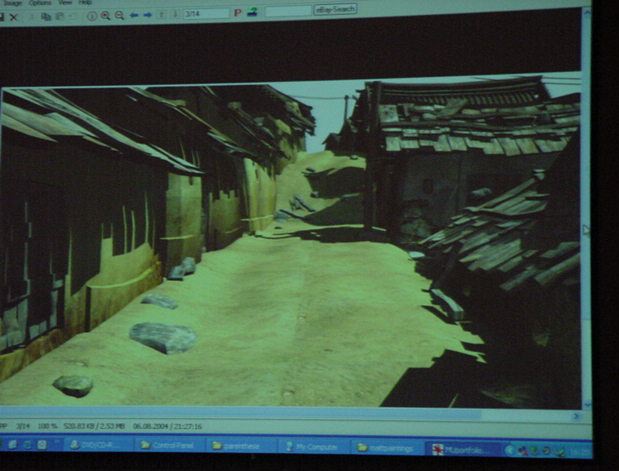This screenshot has width=619, height=471.
Task: Click the icon right of the P
Action: [x=252, y=12]
